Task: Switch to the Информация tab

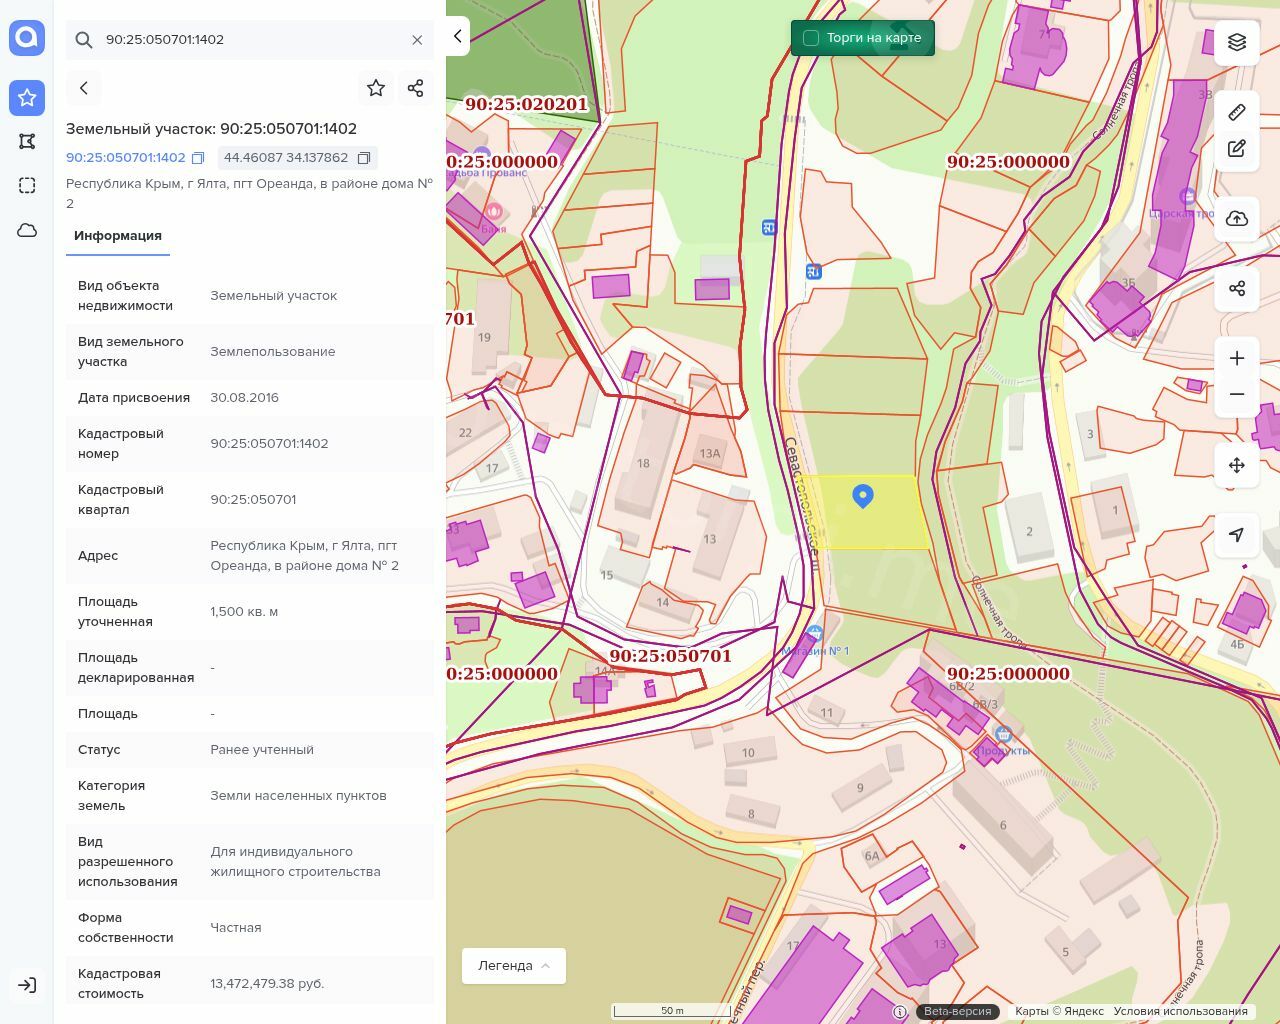Action: pos(118,236)
